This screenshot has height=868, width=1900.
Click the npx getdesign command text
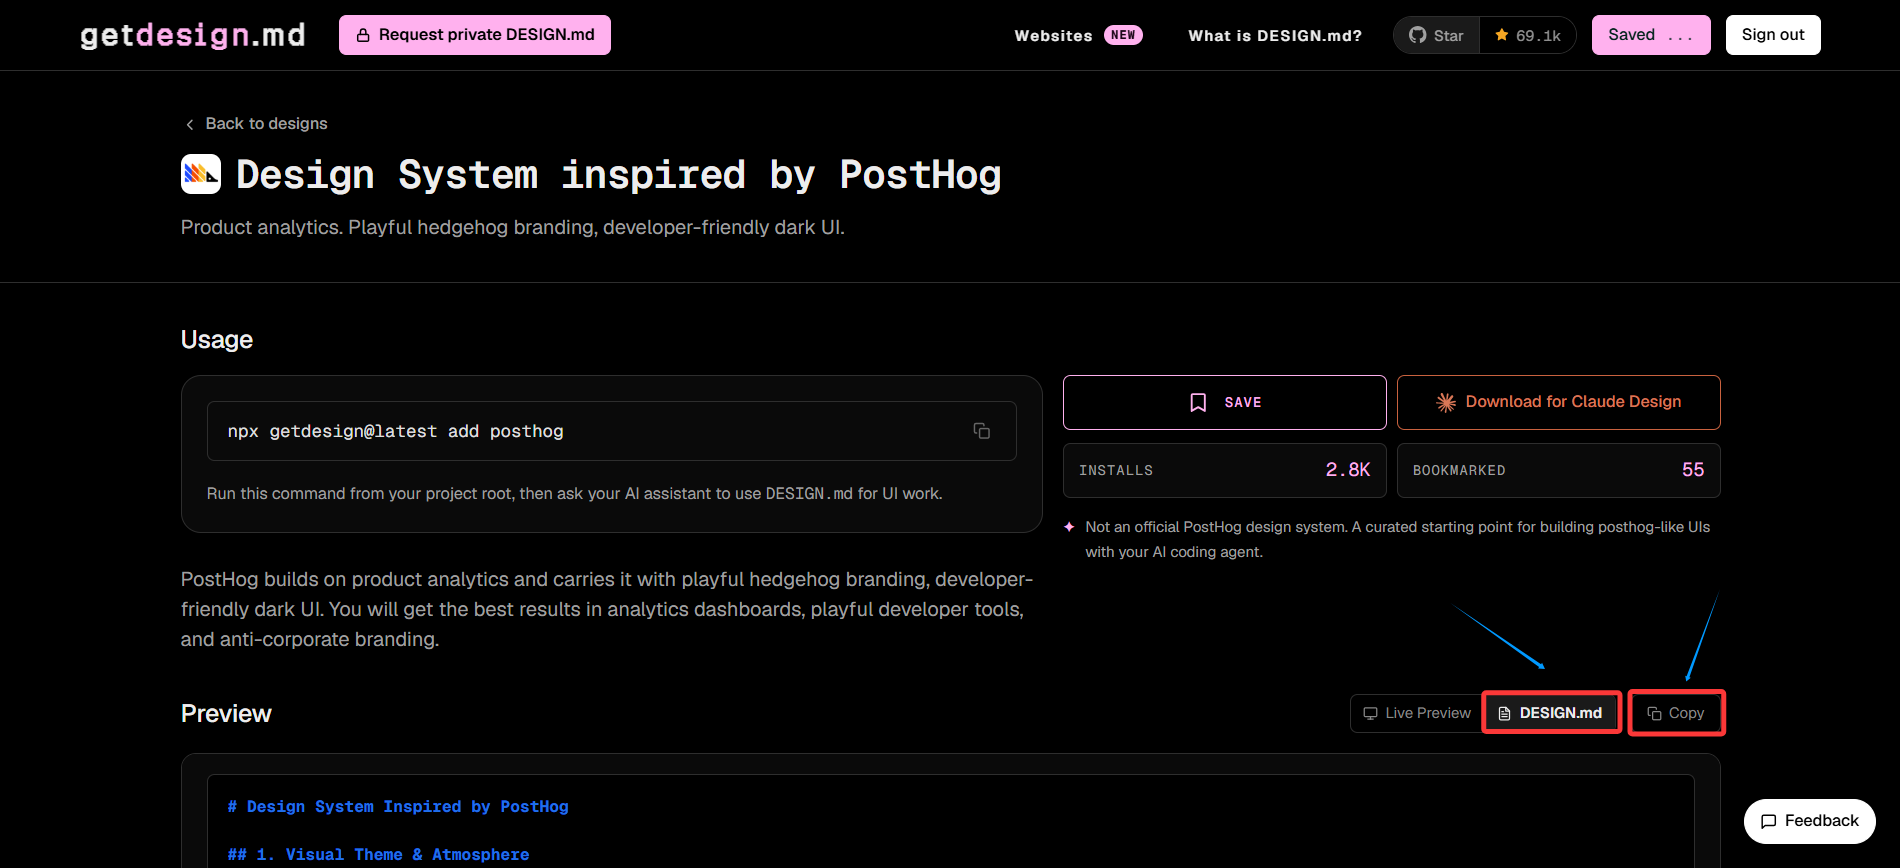click(395, 431)
